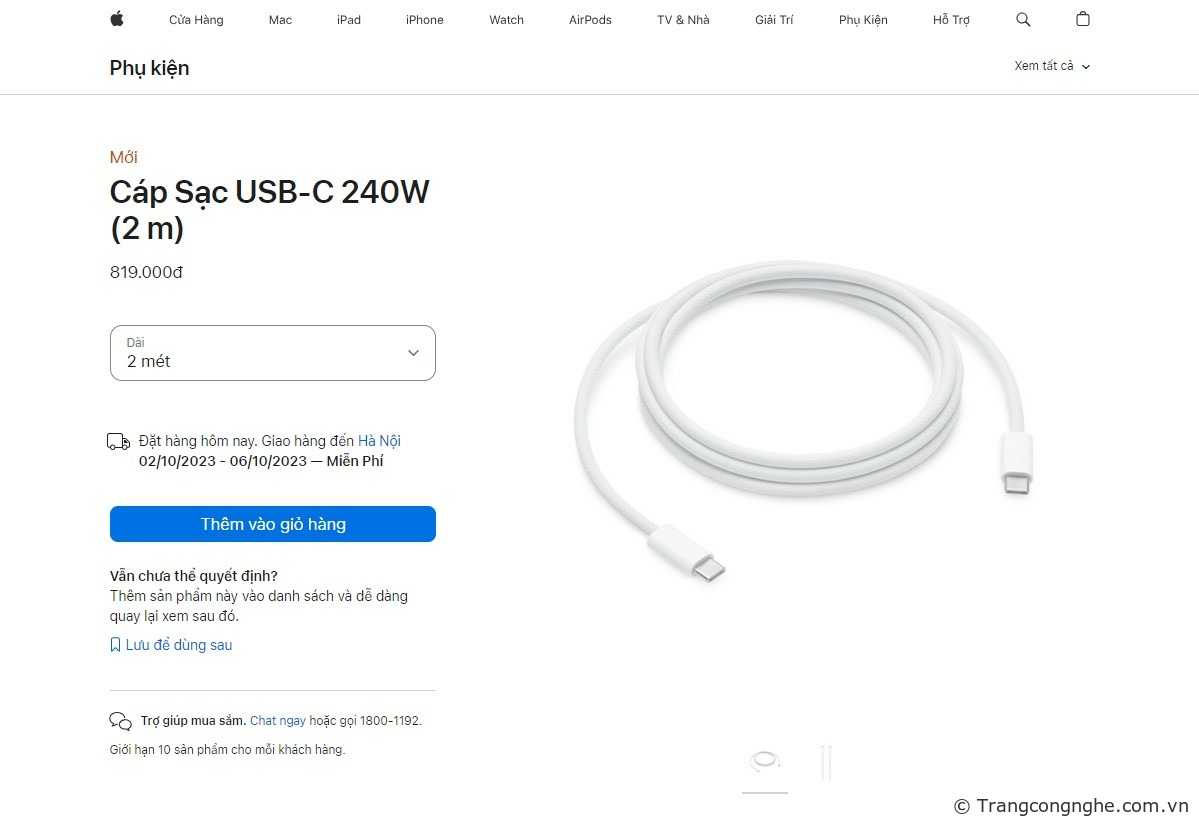Click the delivery truck icon
The image size is (1199, 826).
[118, 442]
